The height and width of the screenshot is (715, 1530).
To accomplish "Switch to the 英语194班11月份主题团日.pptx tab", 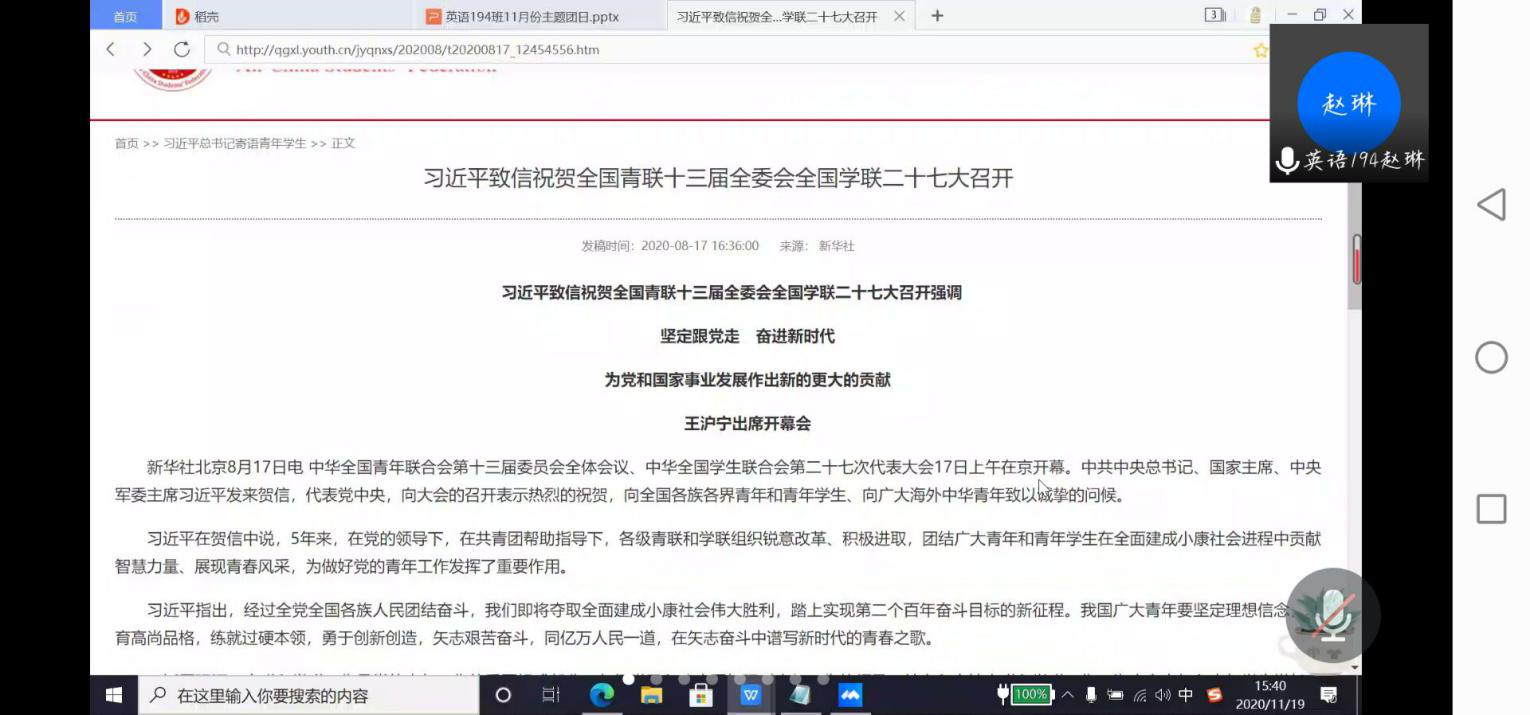I will (x=532, y=16).
